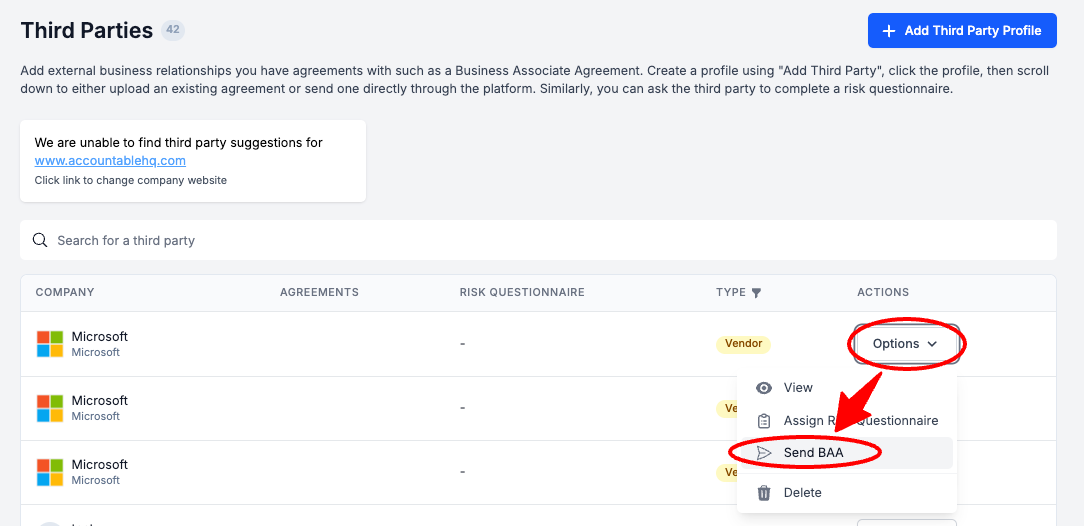Select Assign Risk Questionnaire menu item
Viewport: 1084px width, 526px height.
coord(847,420)
